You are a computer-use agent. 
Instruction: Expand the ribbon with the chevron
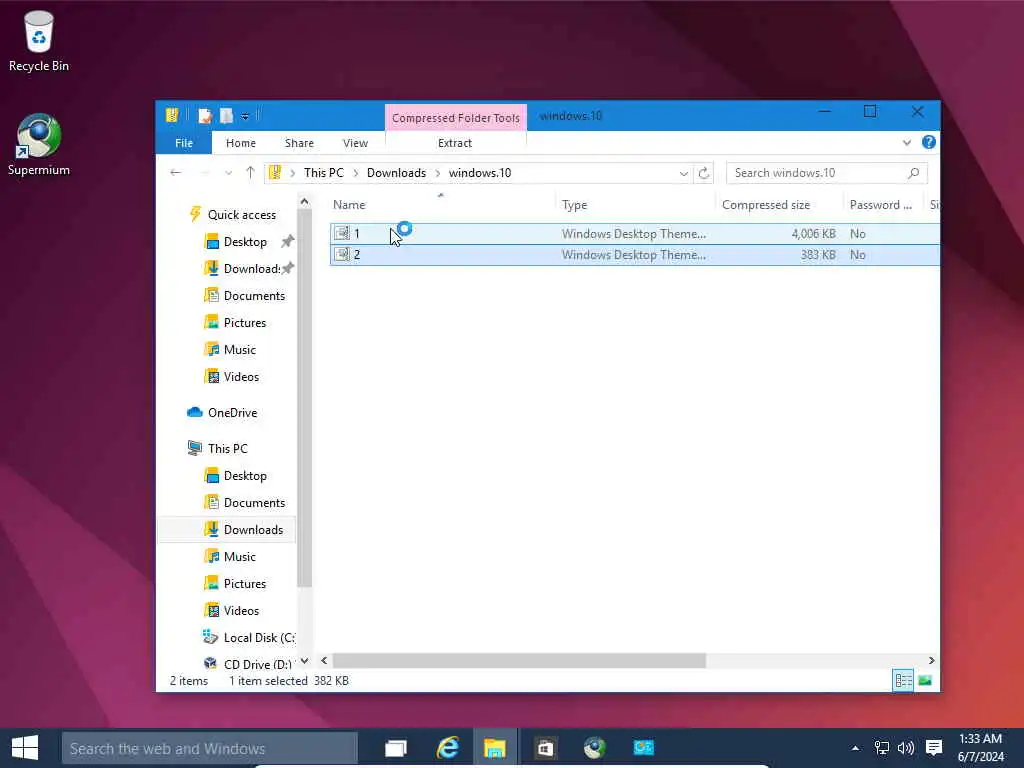click(906, 142)
